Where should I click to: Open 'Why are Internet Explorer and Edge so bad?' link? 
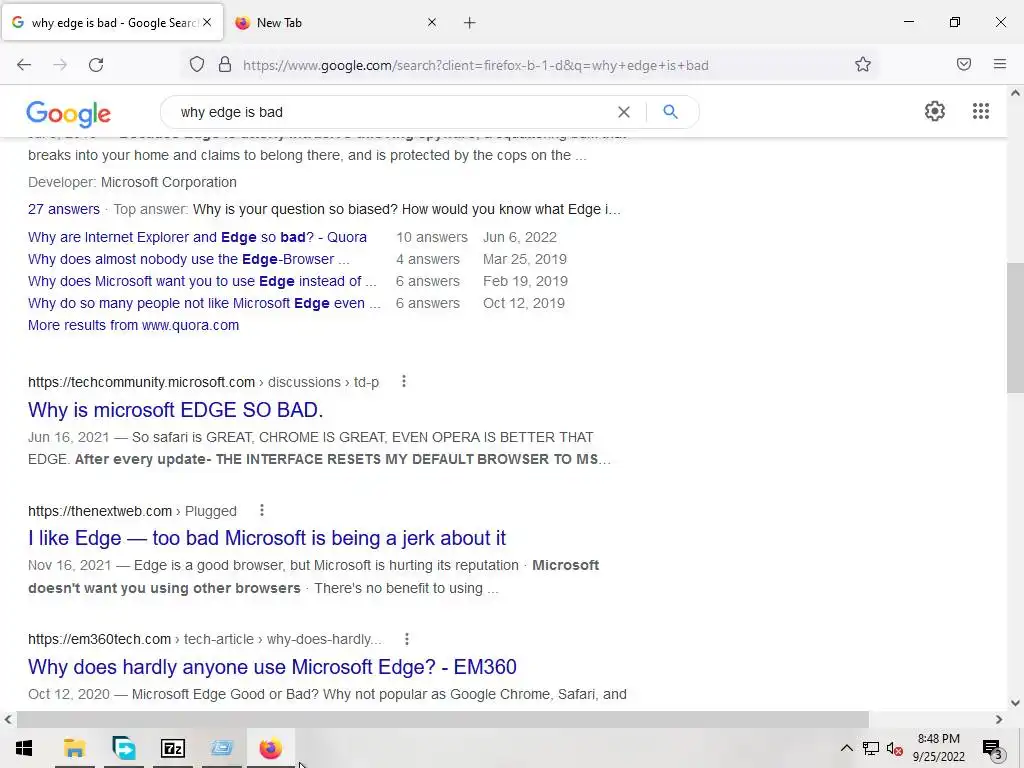[197, 237]
